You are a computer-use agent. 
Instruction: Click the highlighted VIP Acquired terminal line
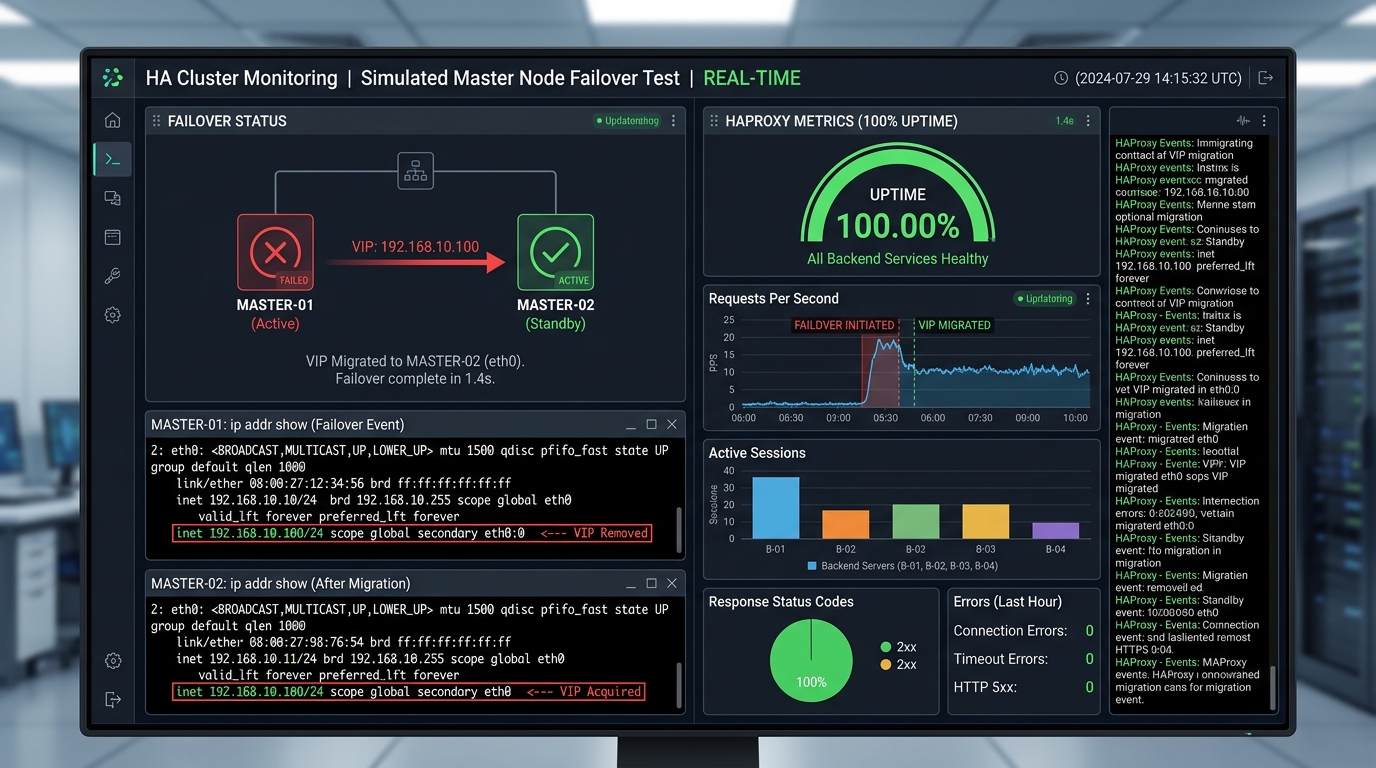[x=408, y=691]
